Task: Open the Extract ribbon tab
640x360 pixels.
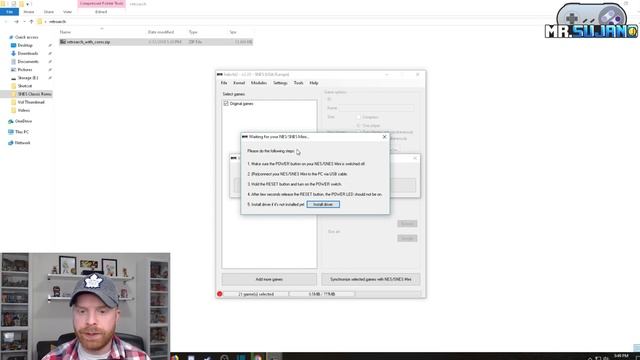Action: (x=101, y=12)
